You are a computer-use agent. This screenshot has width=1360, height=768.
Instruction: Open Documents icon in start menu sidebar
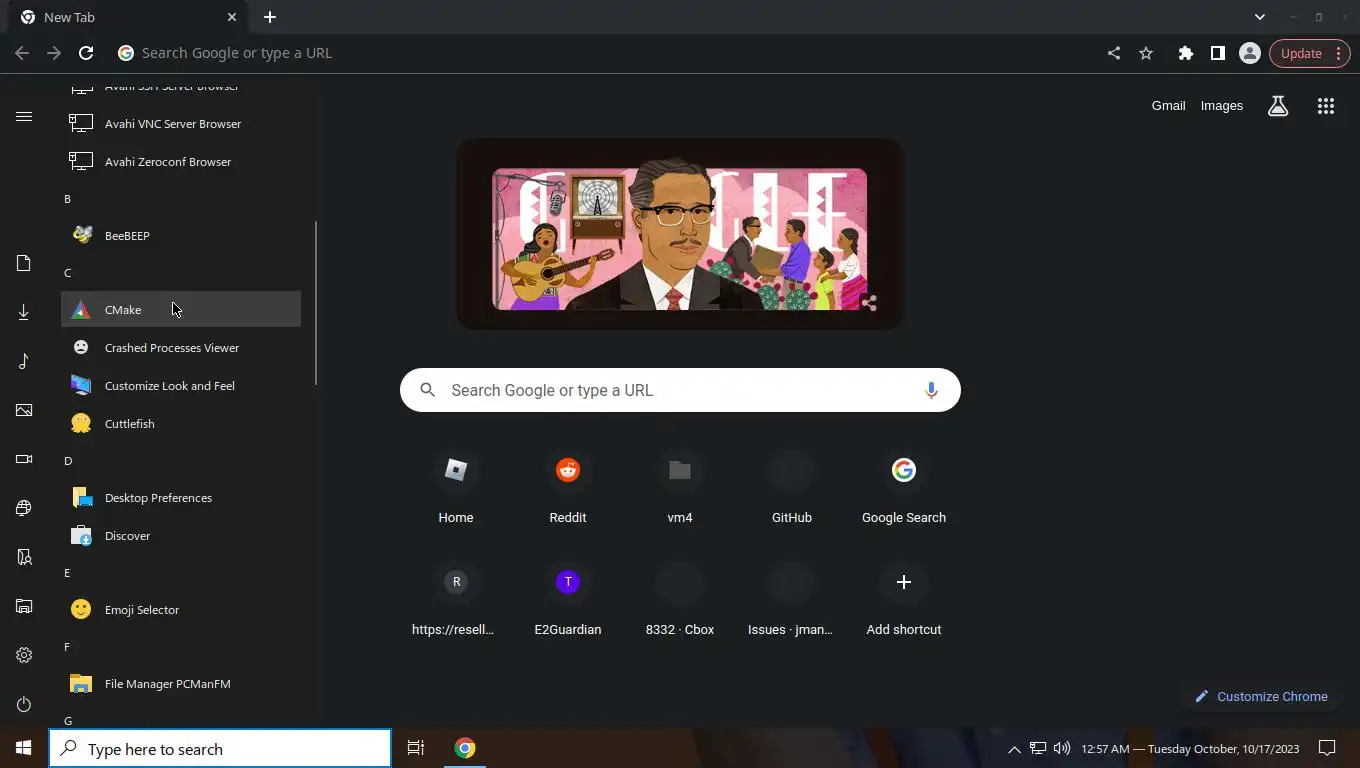(x=24, y=263)
